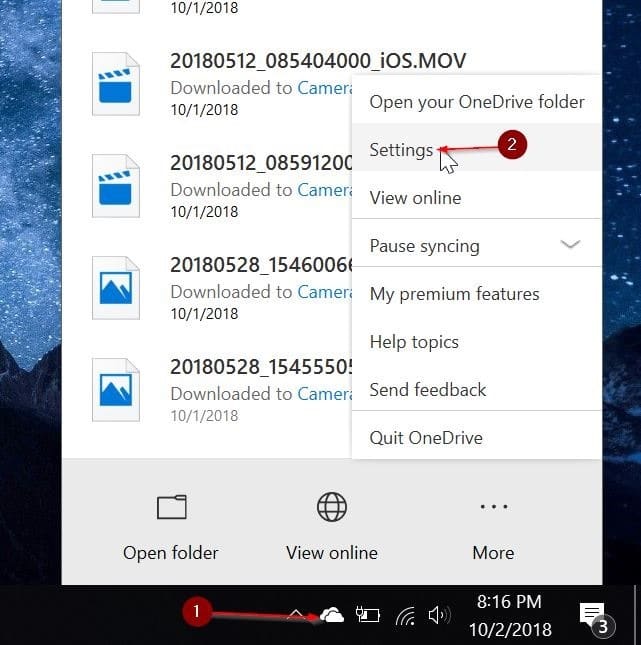Click the More three-dots icon
The image size is (641, 645).
tap(494, 506)
